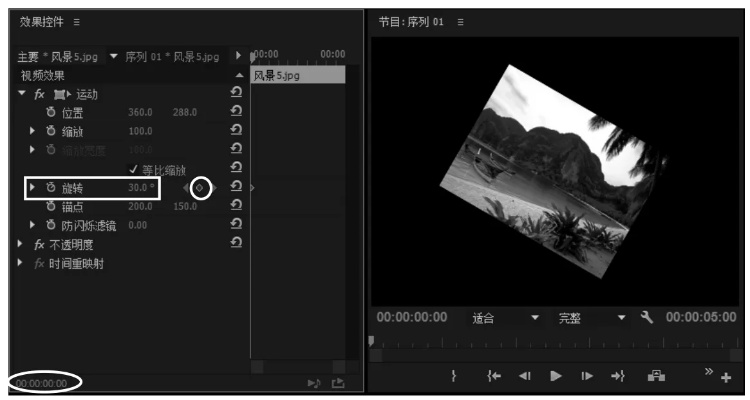Select the 主要 * 风景5.jpg tab
This screenshot has height=400, width=750.
(57, 57)
